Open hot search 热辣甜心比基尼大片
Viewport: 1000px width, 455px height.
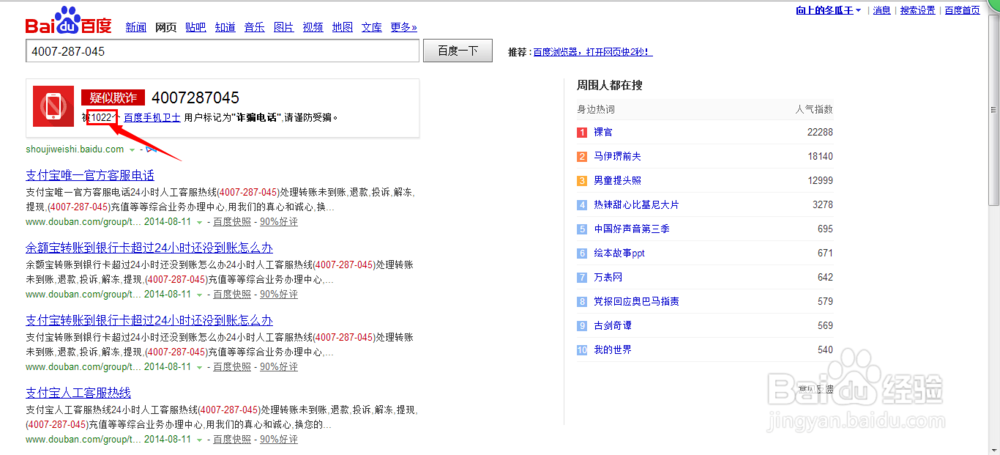pos(636,205)
